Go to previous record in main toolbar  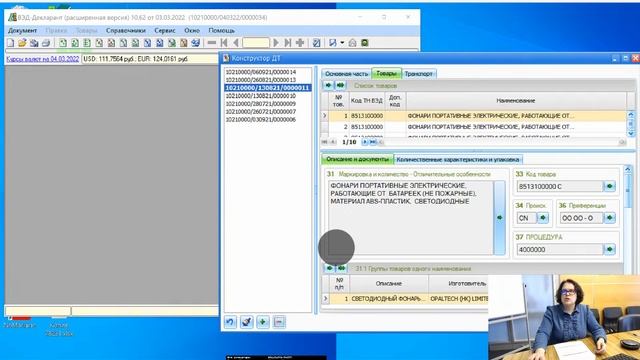pos(236,42)
